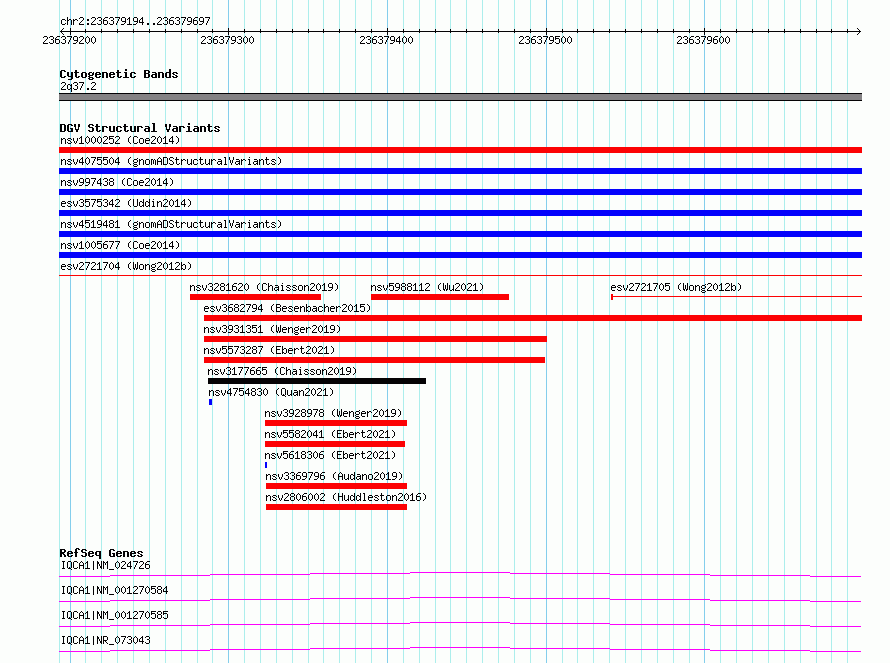Click the magenta line under IQCA1|NM_001270585
The height and width of the screenshot is (663, 890).
coord(460,624)
